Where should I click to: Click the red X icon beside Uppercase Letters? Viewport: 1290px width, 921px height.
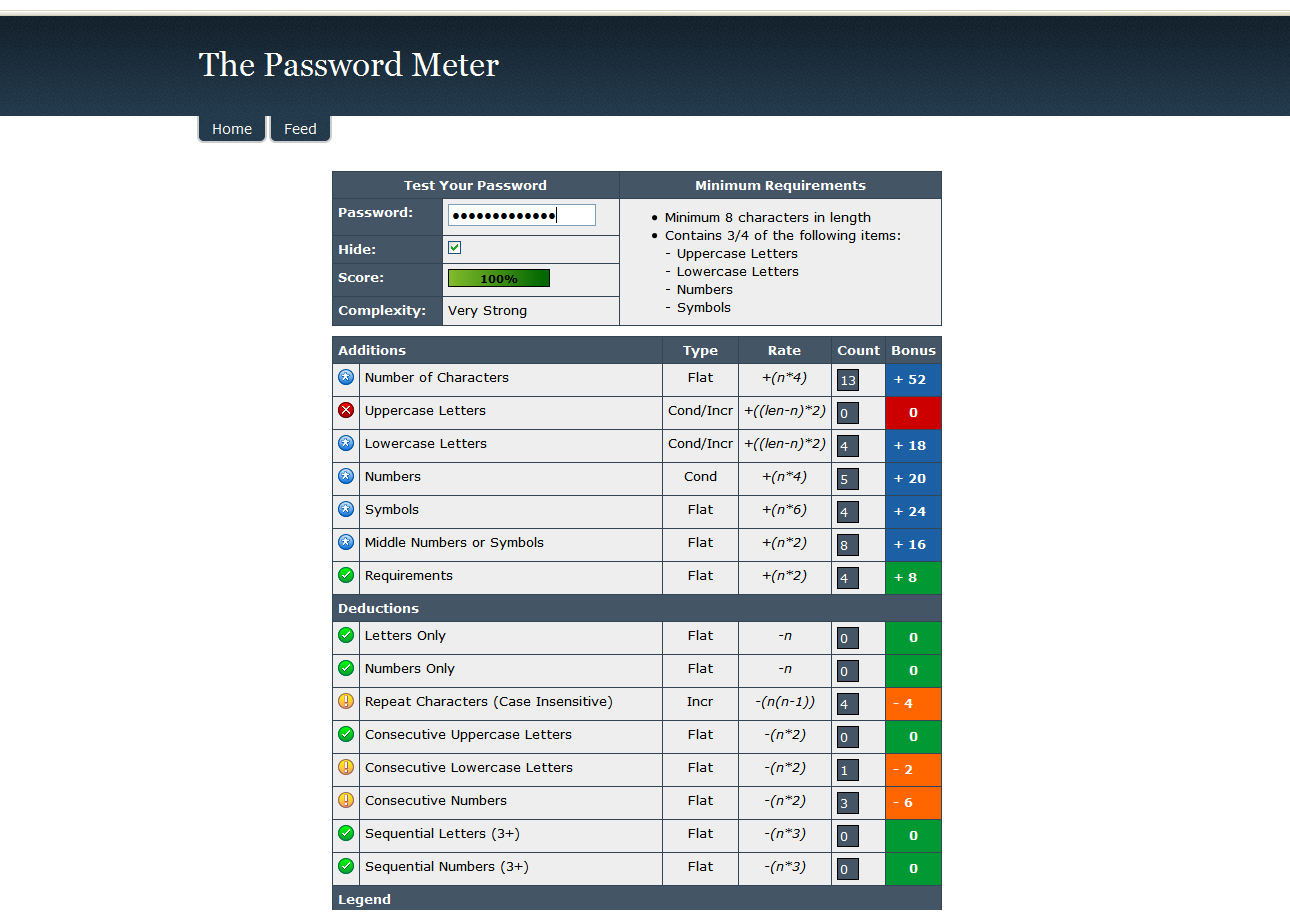point(346,410)
